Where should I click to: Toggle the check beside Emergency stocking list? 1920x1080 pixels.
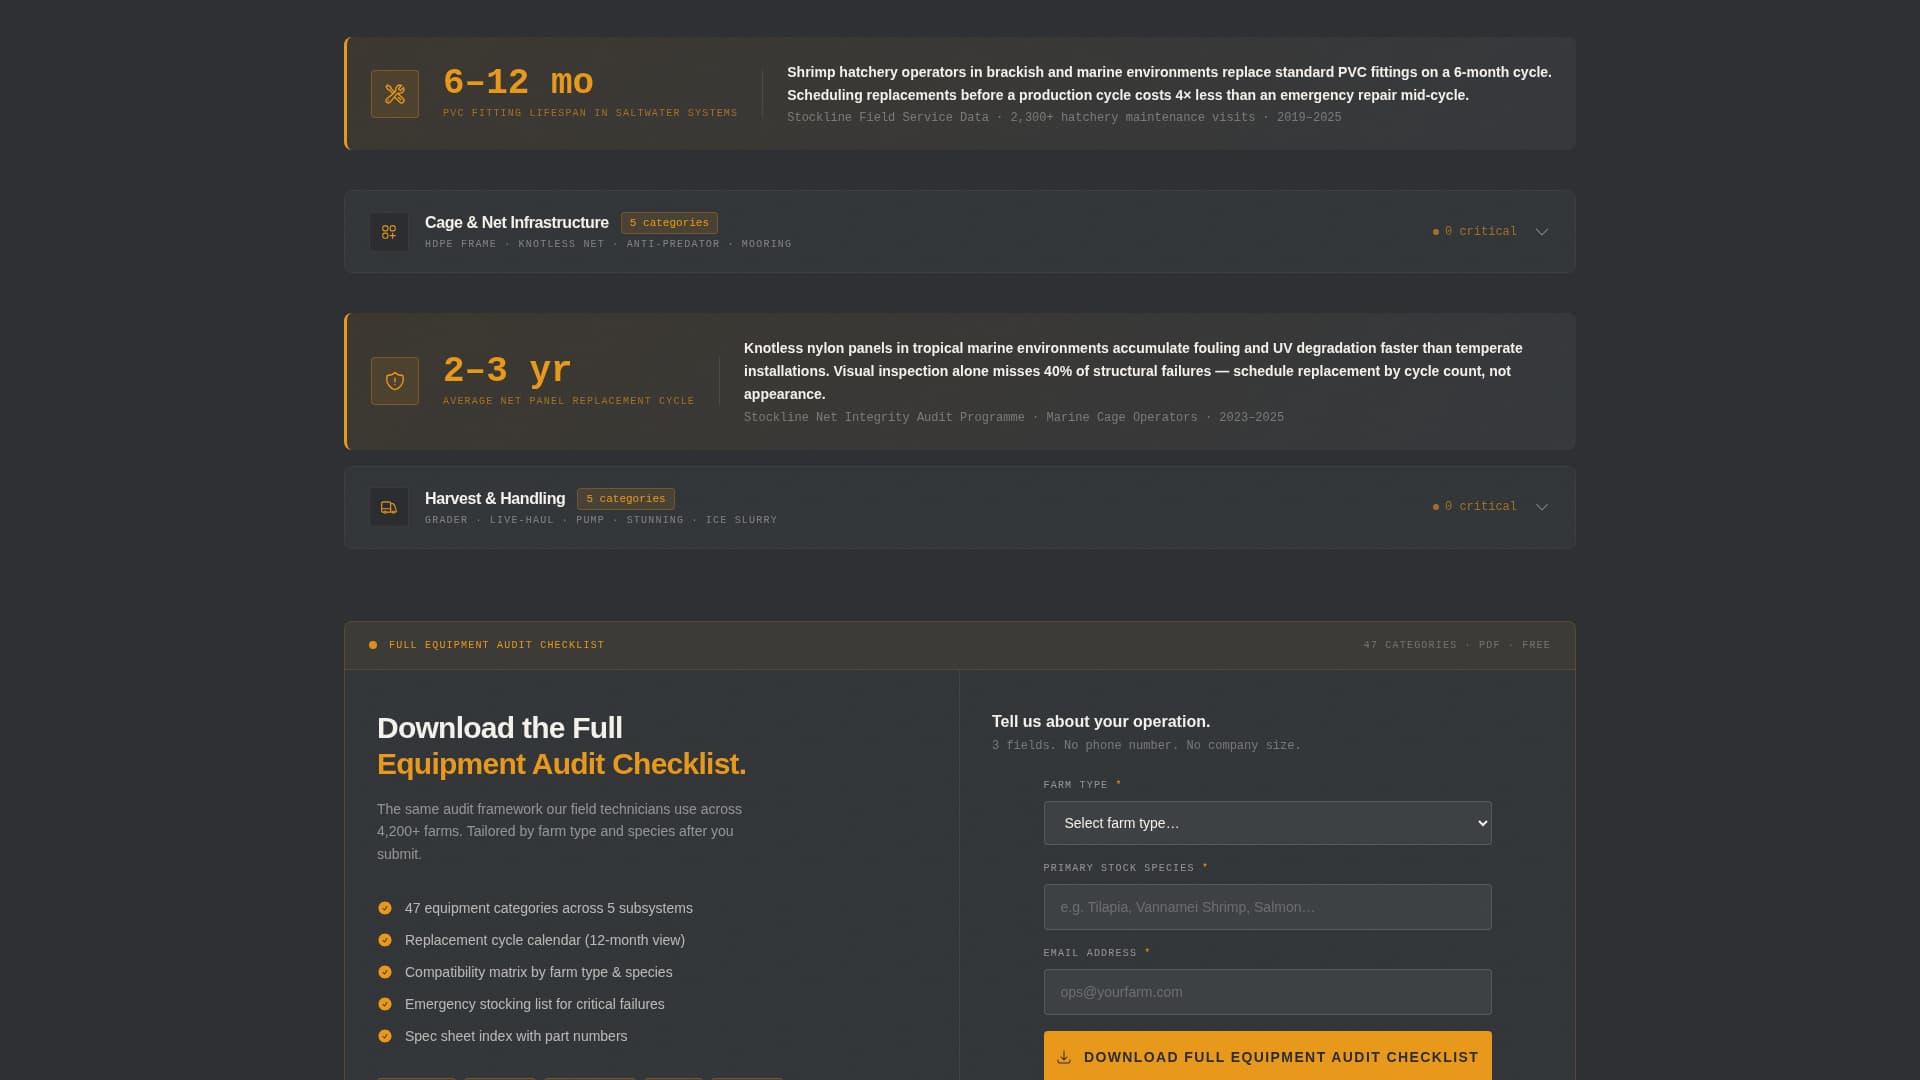(385, 1004)
